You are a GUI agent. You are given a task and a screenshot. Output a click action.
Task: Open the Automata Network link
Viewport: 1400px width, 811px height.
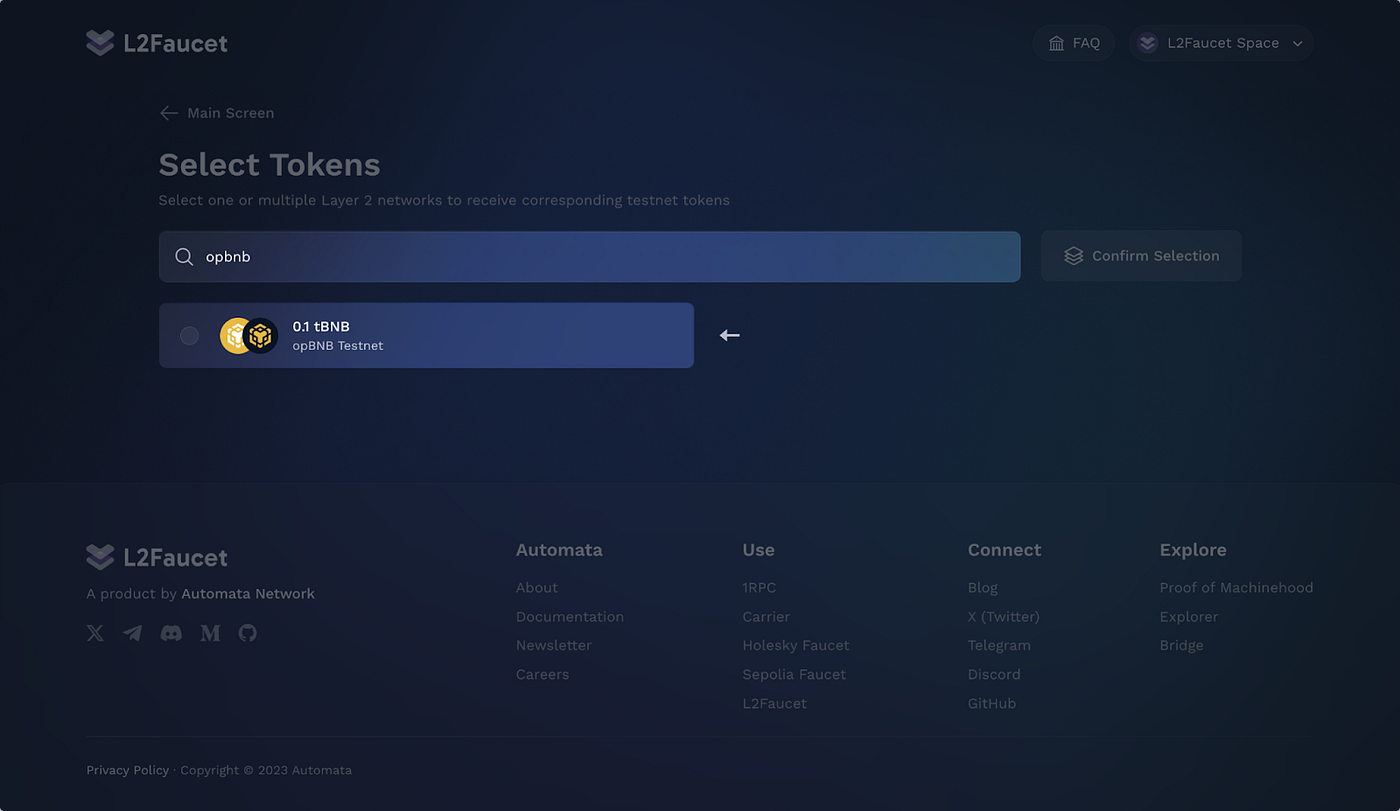coord(248,594)
